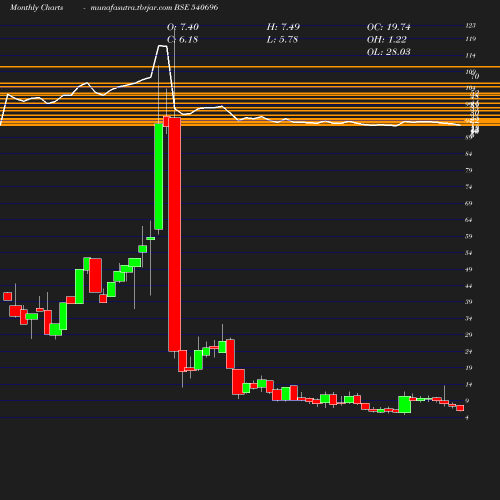500x500 pixels.
Task: Click the flat peak of the white line
Action: pos(162,46)
